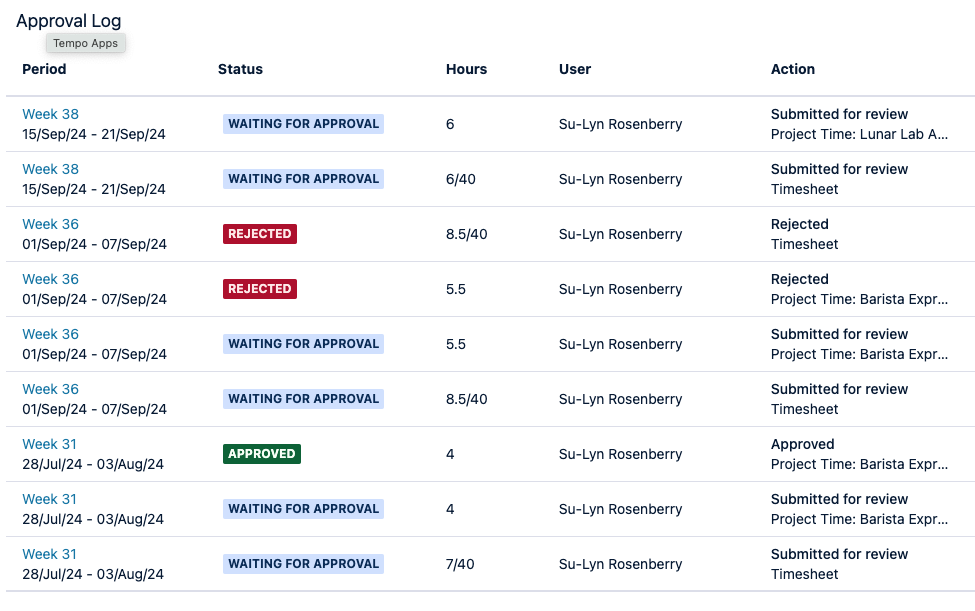Select the Hours column header
The width and height of the screenshot is (975, 611).
click(x=466, y=69)
